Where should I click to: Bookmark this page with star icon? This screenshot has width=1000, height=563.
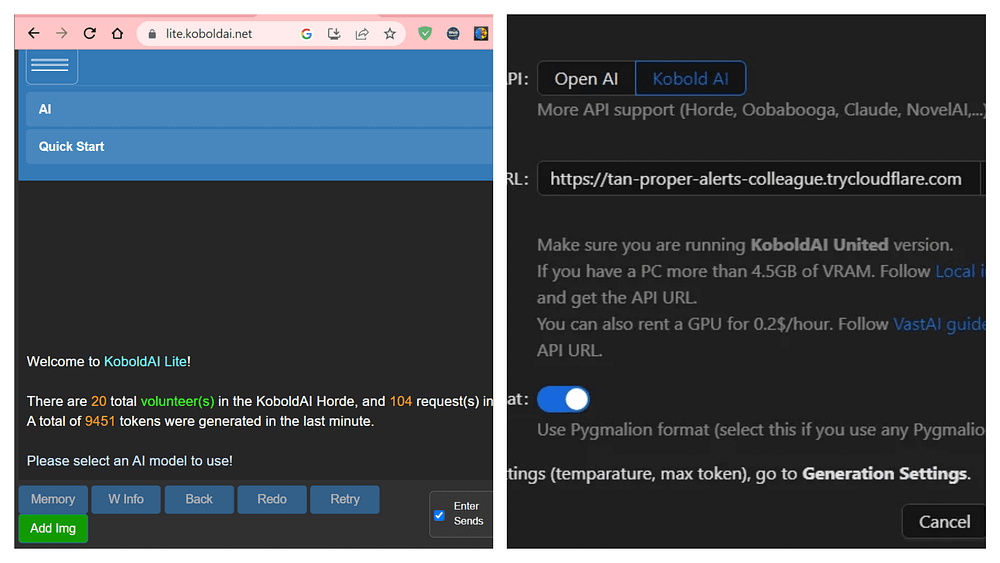coord(390,34)
